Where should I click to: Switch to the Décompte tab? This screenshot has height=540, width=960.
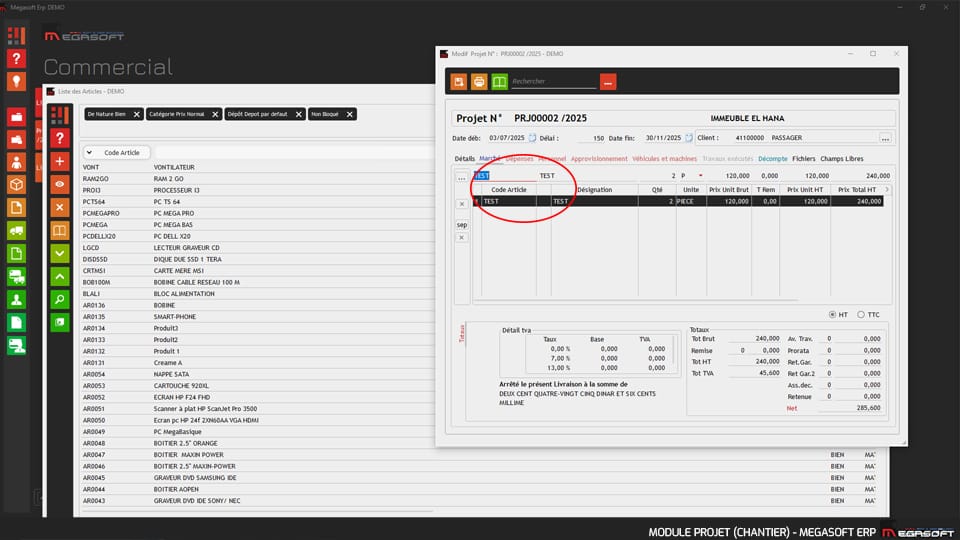(772, 158)
